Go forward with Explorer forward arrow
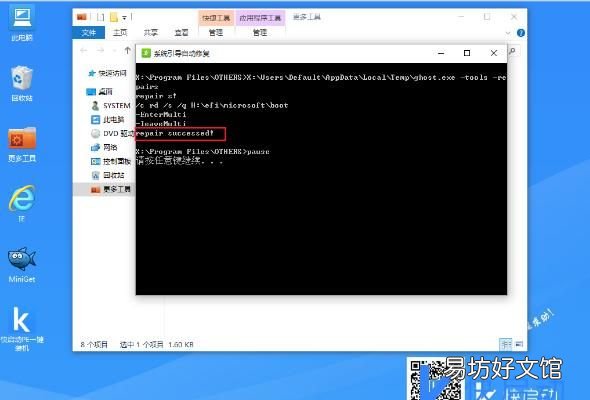 (x=100, y=50)
